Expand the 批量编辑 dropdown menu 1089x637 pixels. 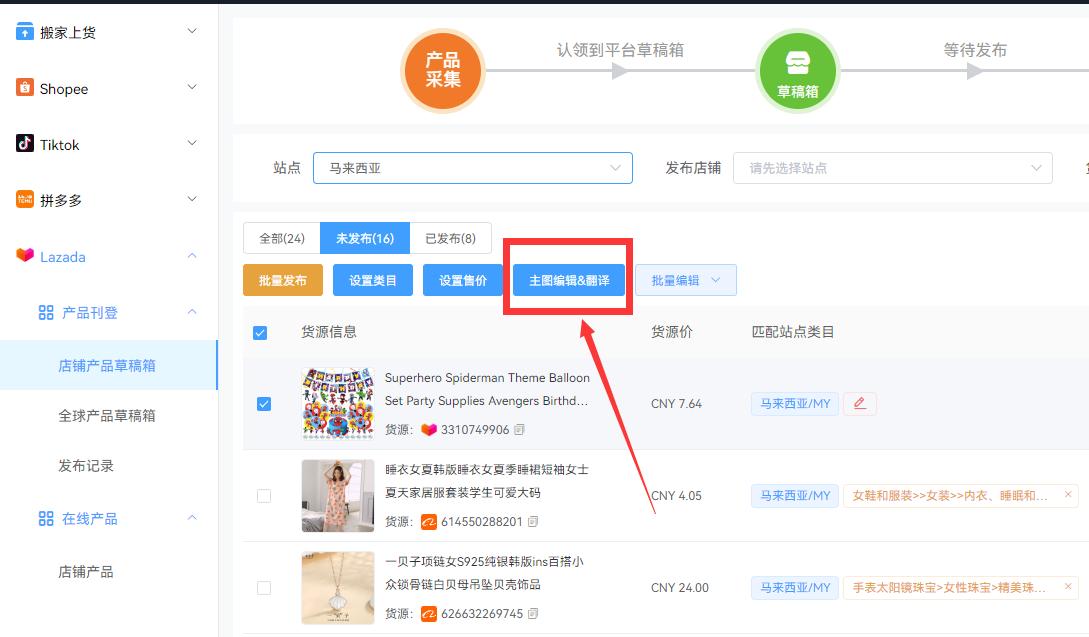(x=685, y=280)
